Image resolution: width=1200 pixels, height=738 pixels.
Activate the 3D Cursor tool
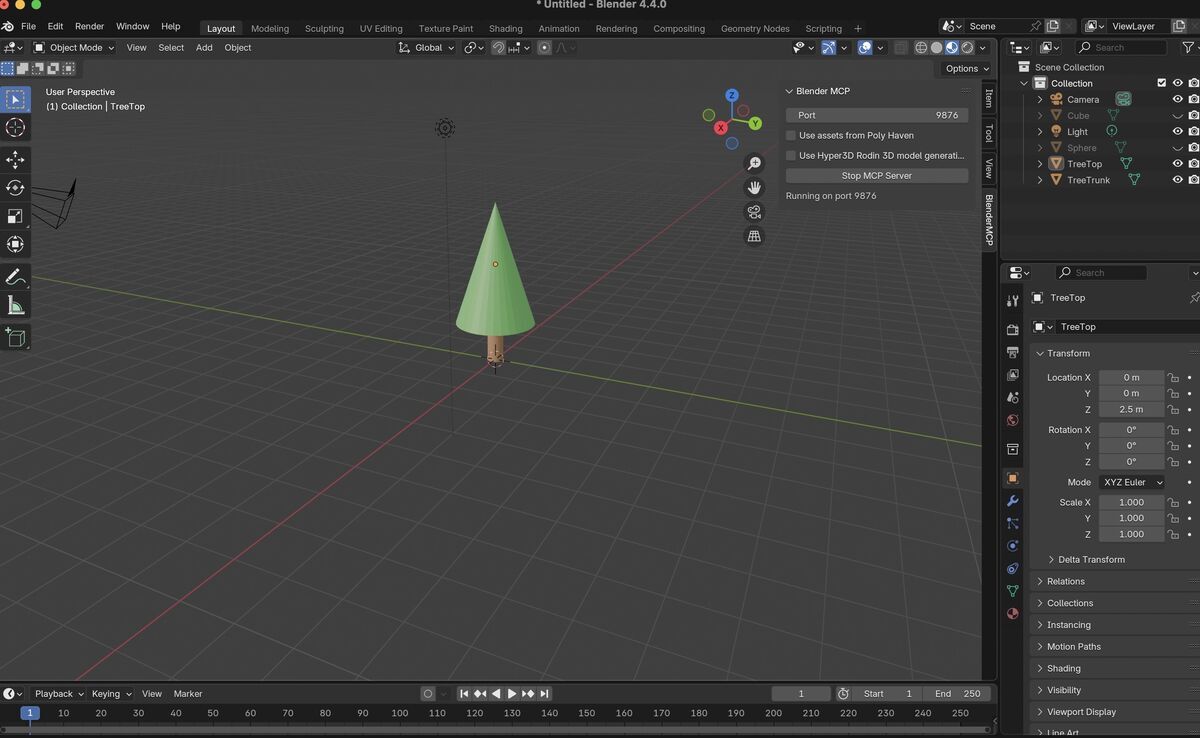click(x=15, y=127)
